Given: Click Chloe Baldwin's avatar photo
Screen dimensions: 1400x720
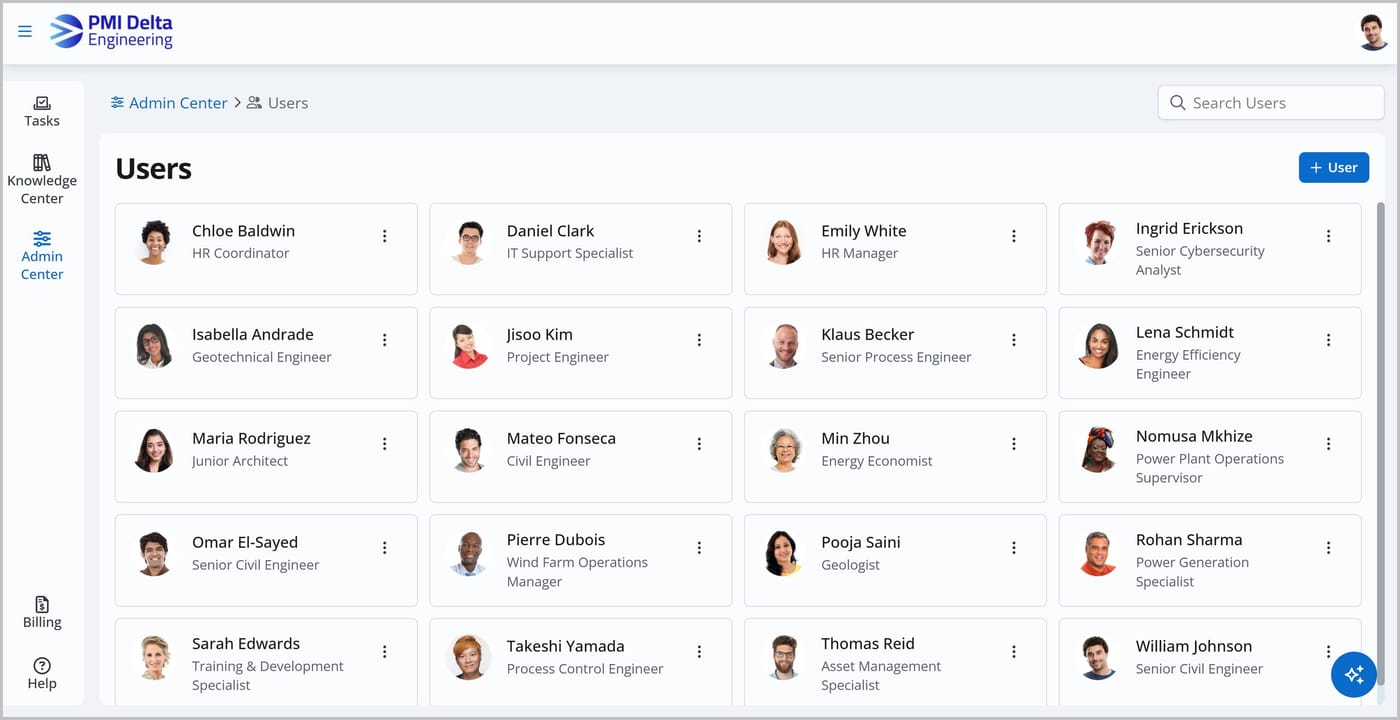Looking at the screenshot, I should (154, 242).
